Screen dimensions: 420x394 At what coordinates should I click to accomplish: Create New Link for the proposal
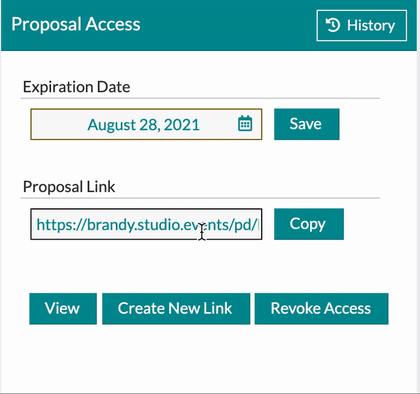pos(176,309)
